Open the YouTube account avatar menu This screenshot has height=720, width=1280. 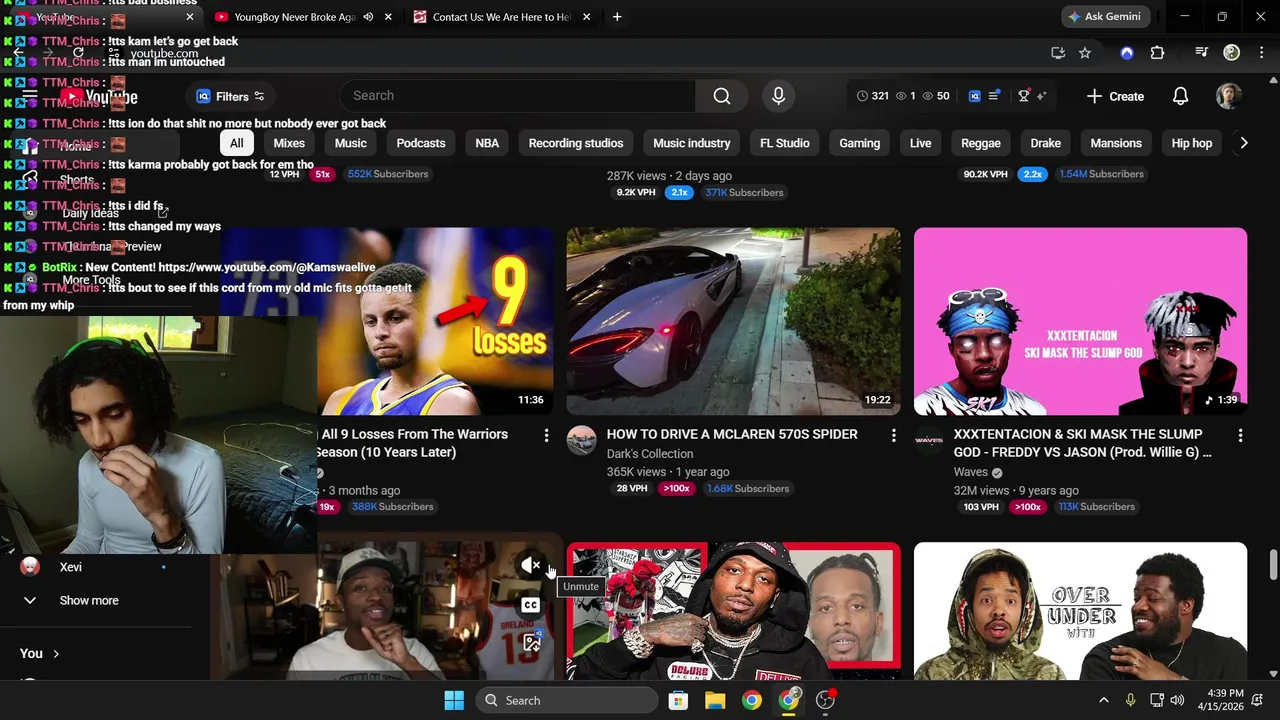pyautogui.click(x=1228, y=96)
